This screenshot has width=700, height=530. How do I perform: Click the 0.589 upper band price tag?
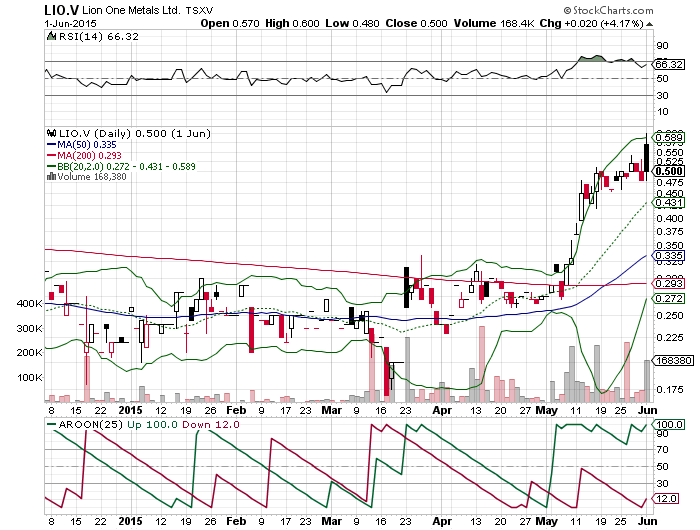669,138
